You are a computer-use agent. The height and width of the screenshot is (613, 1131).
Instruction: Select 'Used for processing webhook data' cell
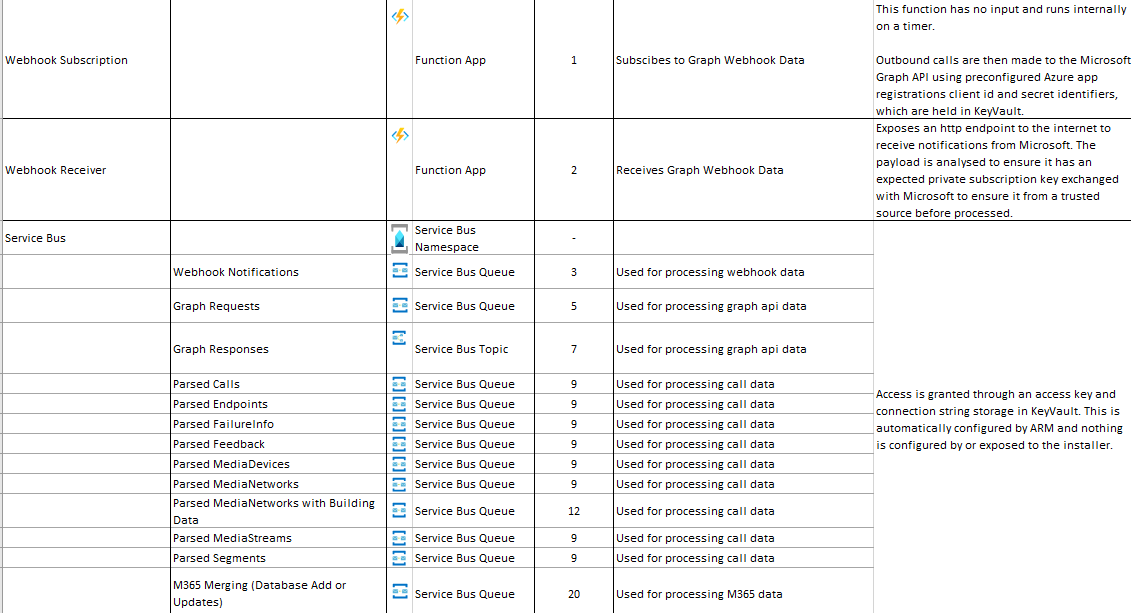[x=743, y=272]
